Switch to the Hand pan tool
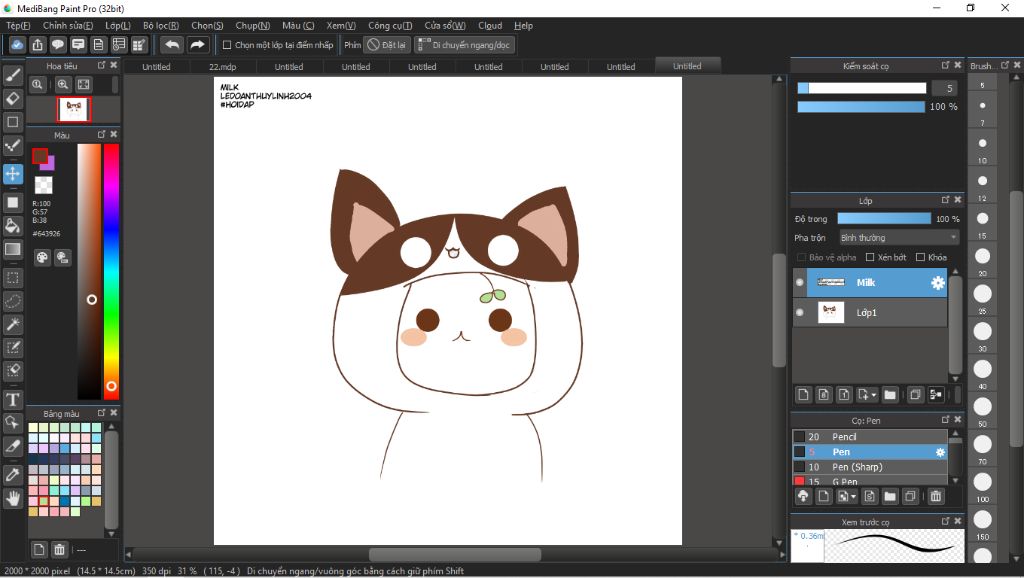Viewport: 1024px width, 578px height. (x=13, y=497)
